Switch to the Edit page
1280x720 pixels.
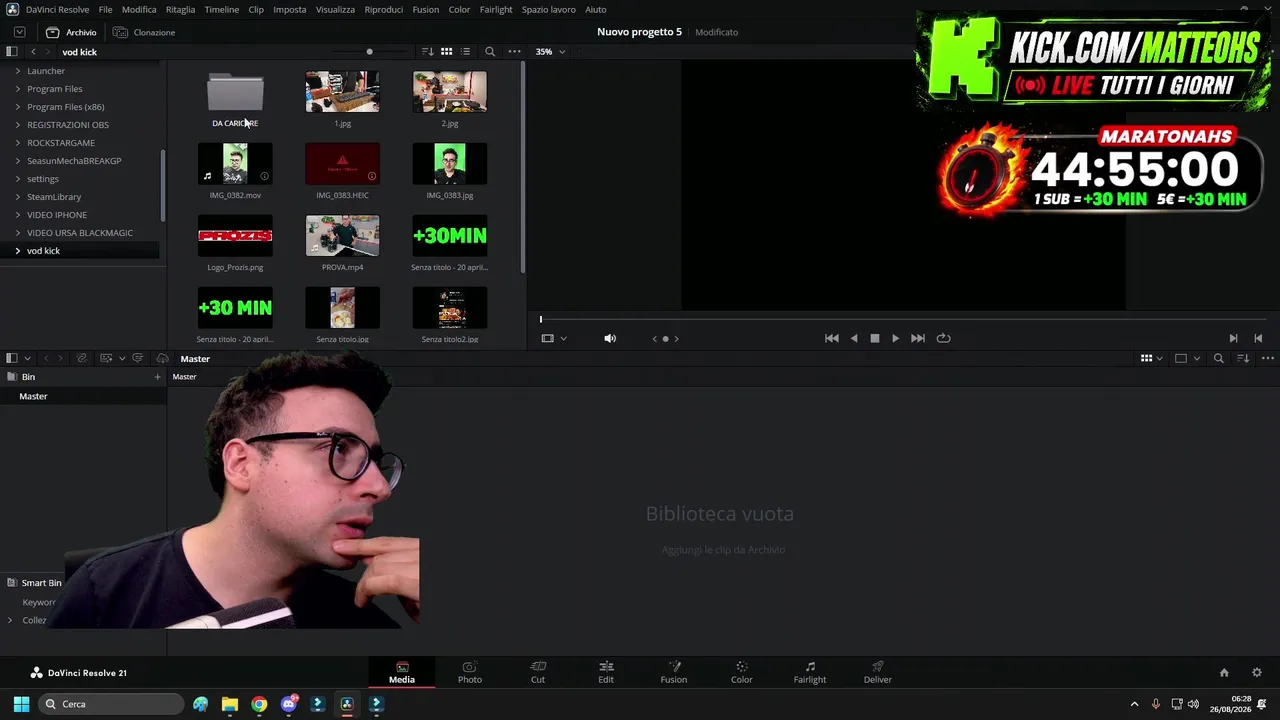(x=606, y=672)
